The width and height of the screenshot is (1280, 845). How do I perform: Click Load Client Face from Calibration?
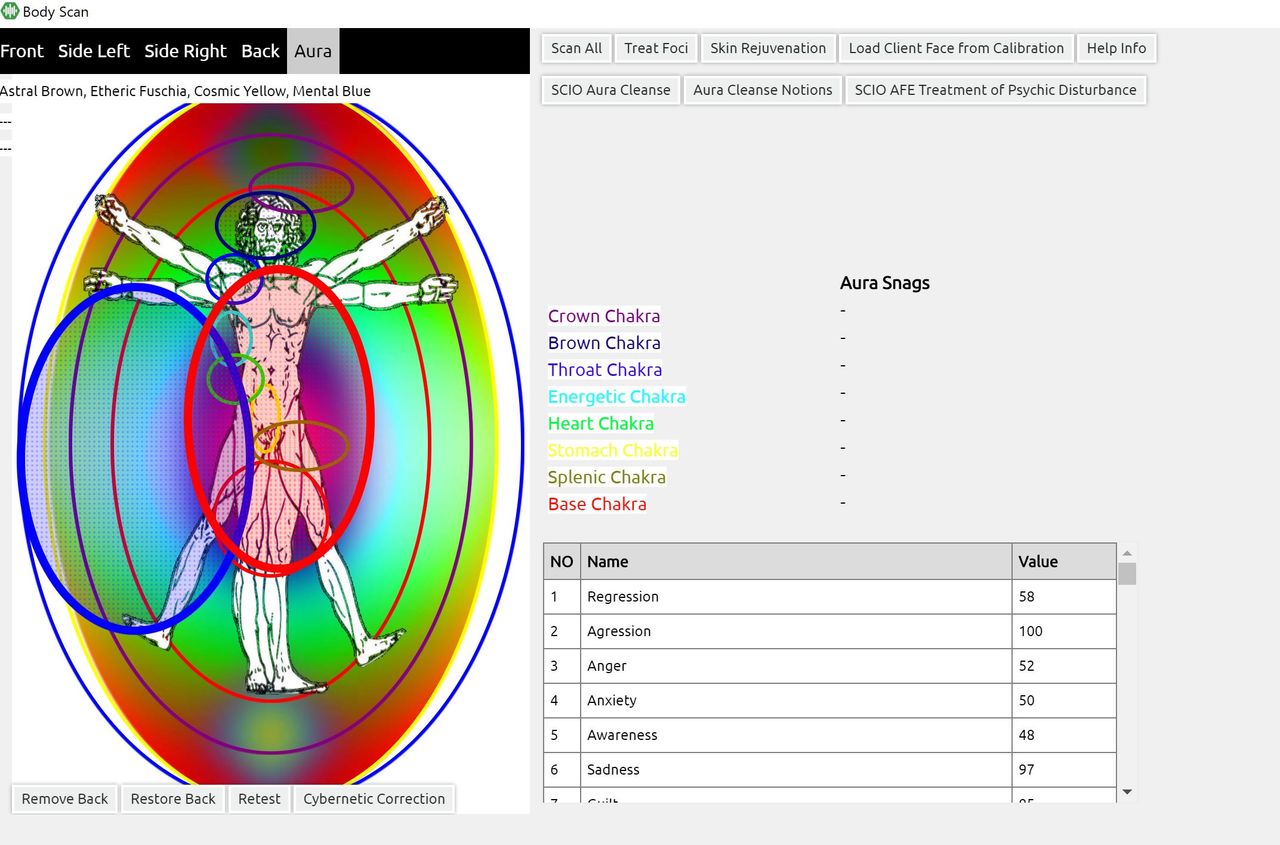[x=955, y=48]
